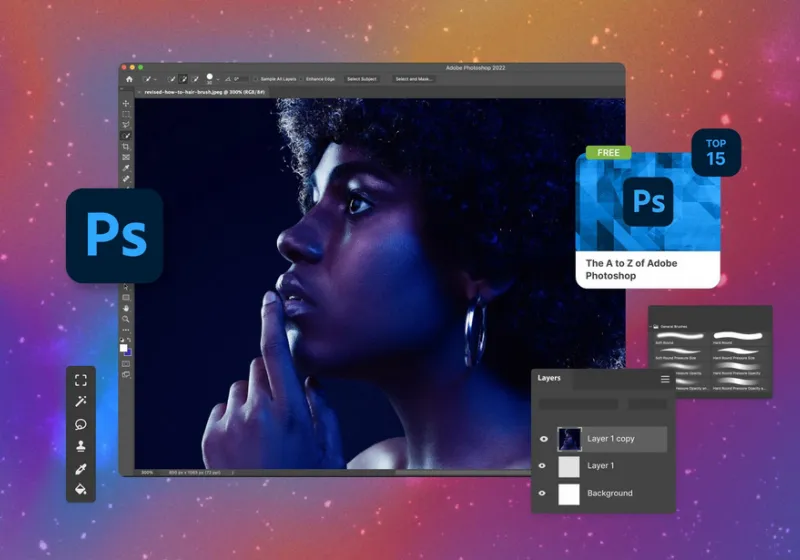Choose the Soft Round brush preset
800x560 pixels.
pyautogui.click(x=680, y=338)
